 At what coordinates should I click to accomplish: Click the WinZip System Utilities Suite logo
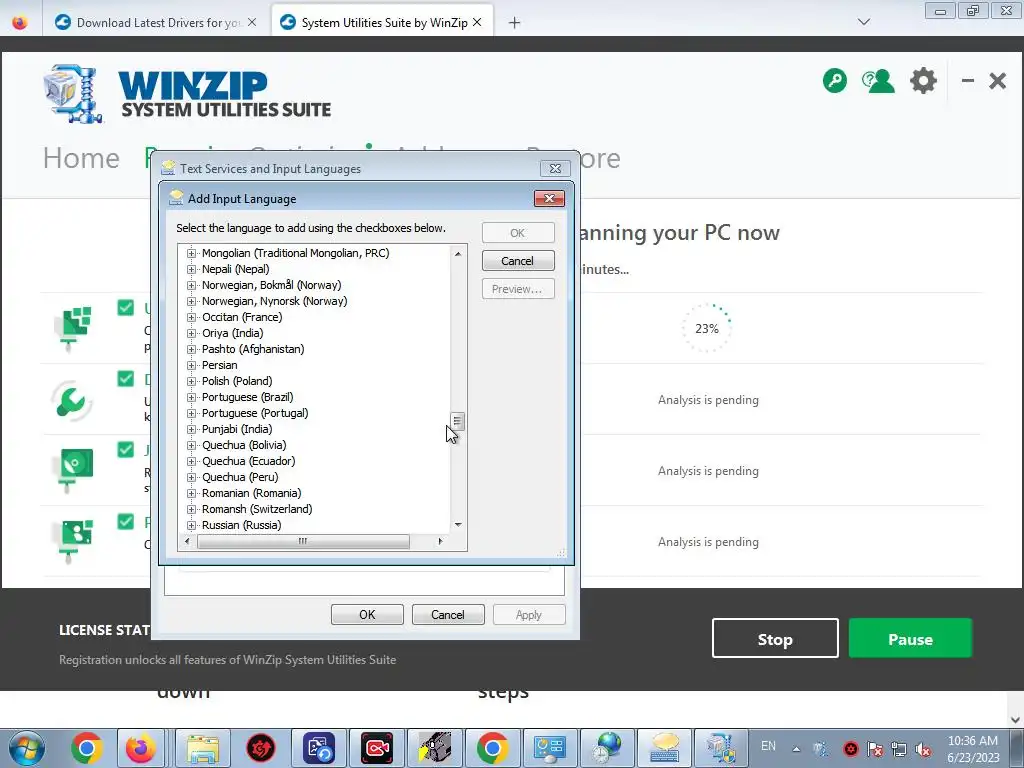pos(188,94)
